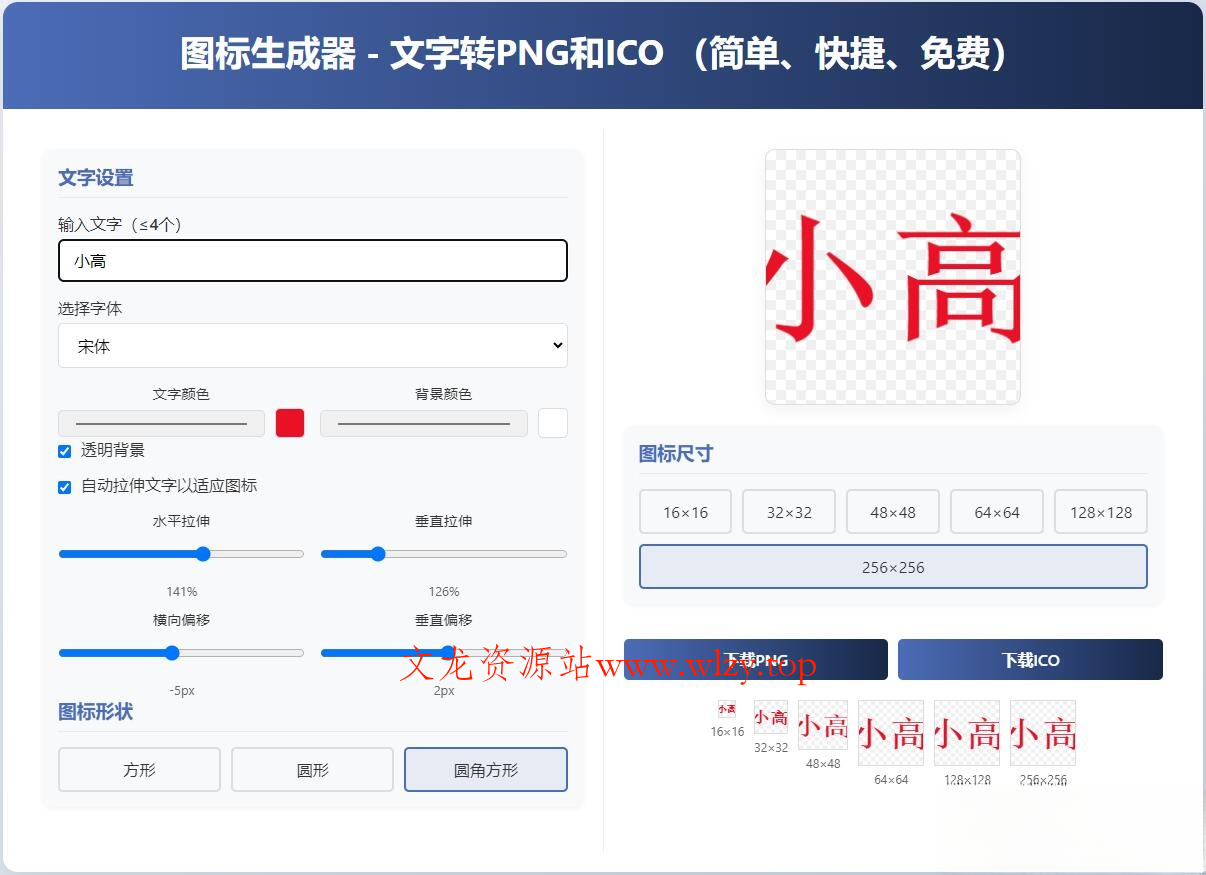This screenshot has width=1206, height=875.
Task: View the 64×64 preview thumbnail
Action: click(890, 734)
